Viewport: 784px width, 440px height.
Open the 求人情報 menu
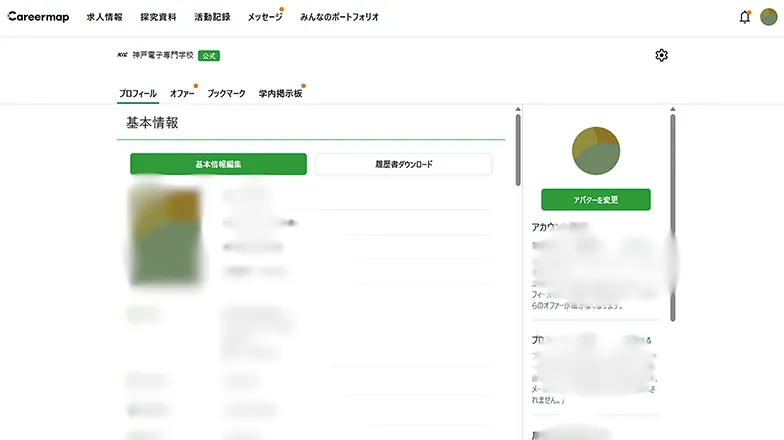point(104,17)
